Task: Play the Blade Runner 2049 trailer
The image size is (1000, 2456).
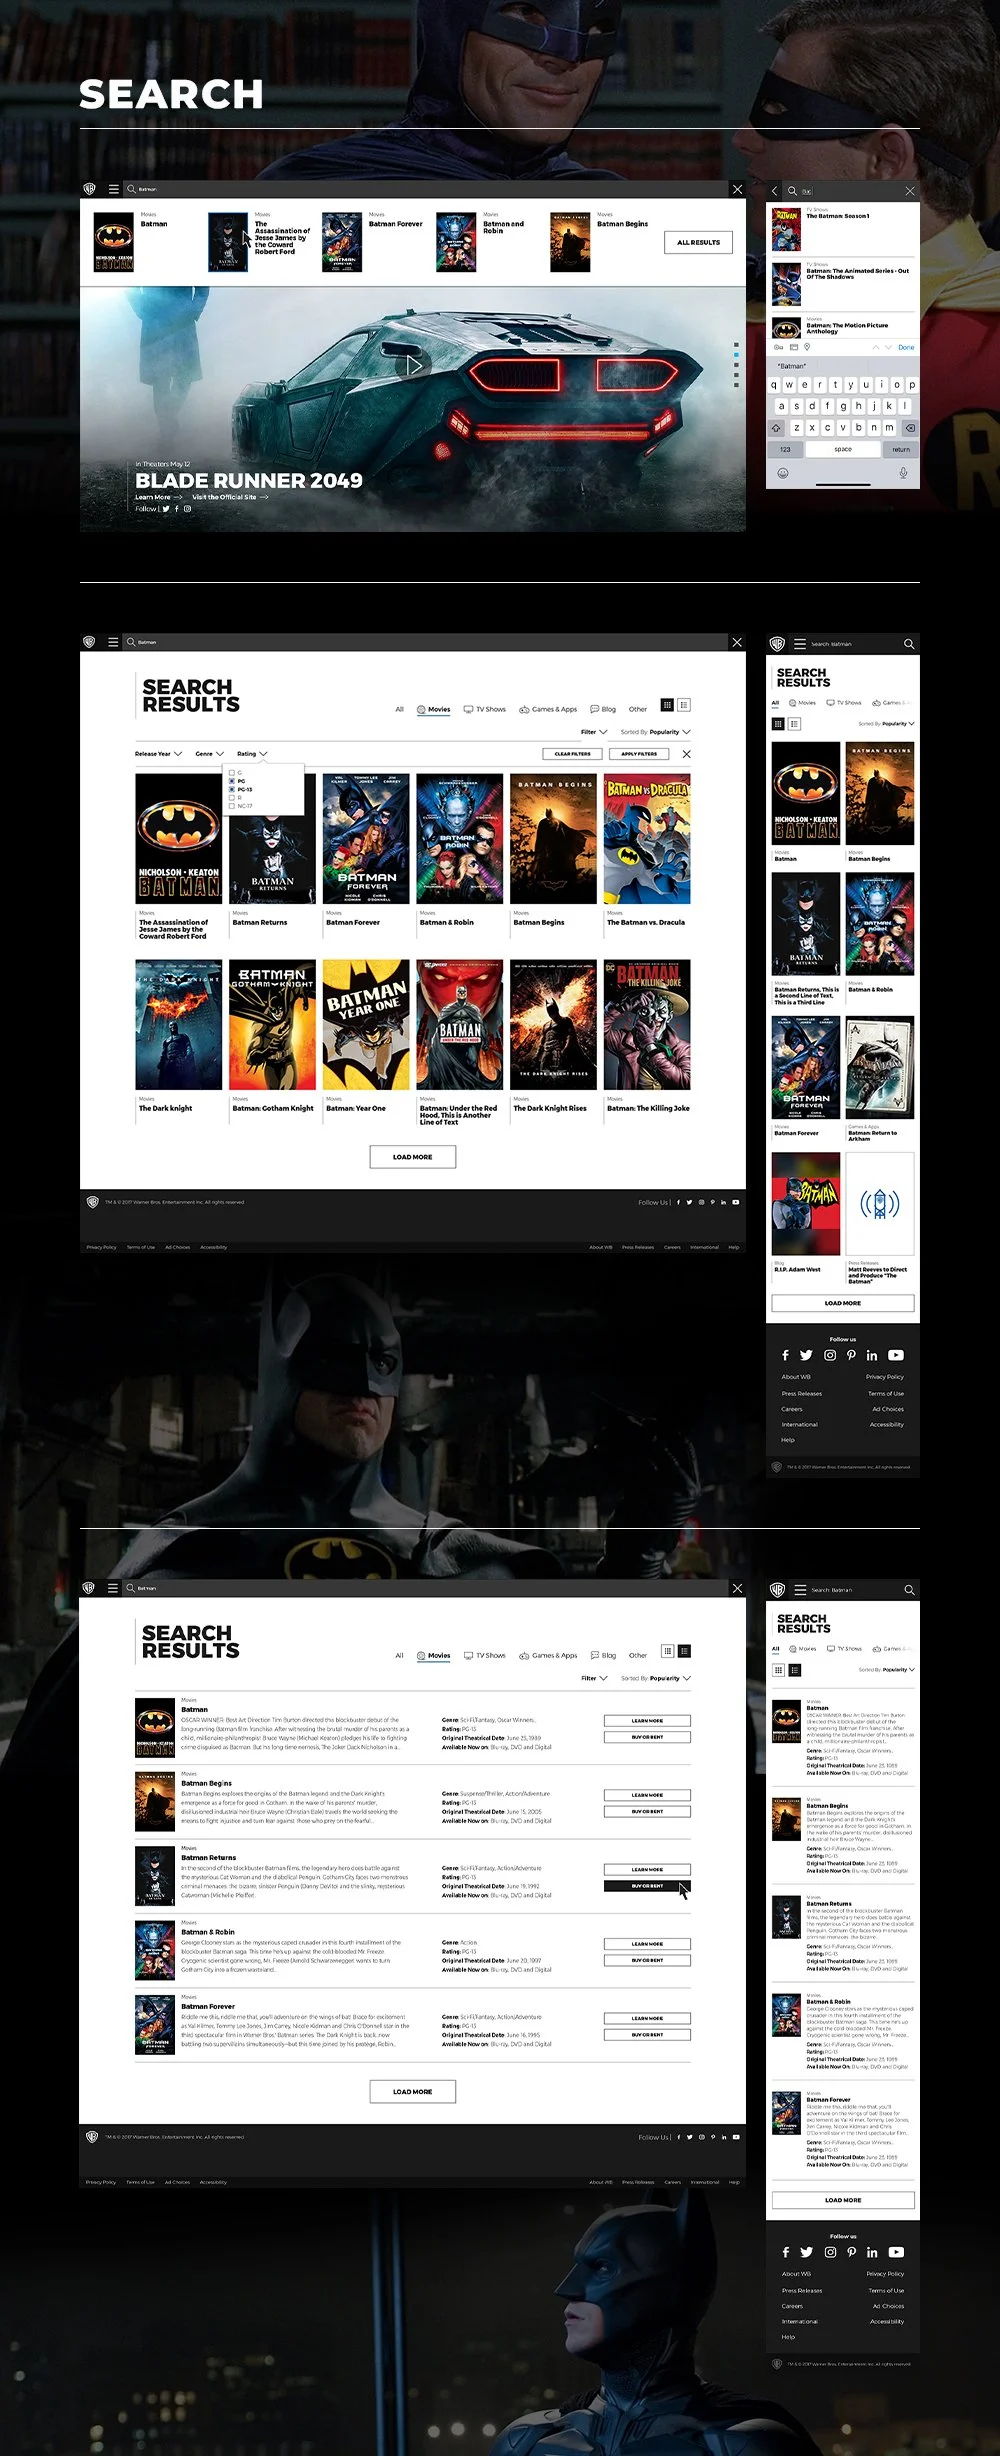Action: [414, 366]
